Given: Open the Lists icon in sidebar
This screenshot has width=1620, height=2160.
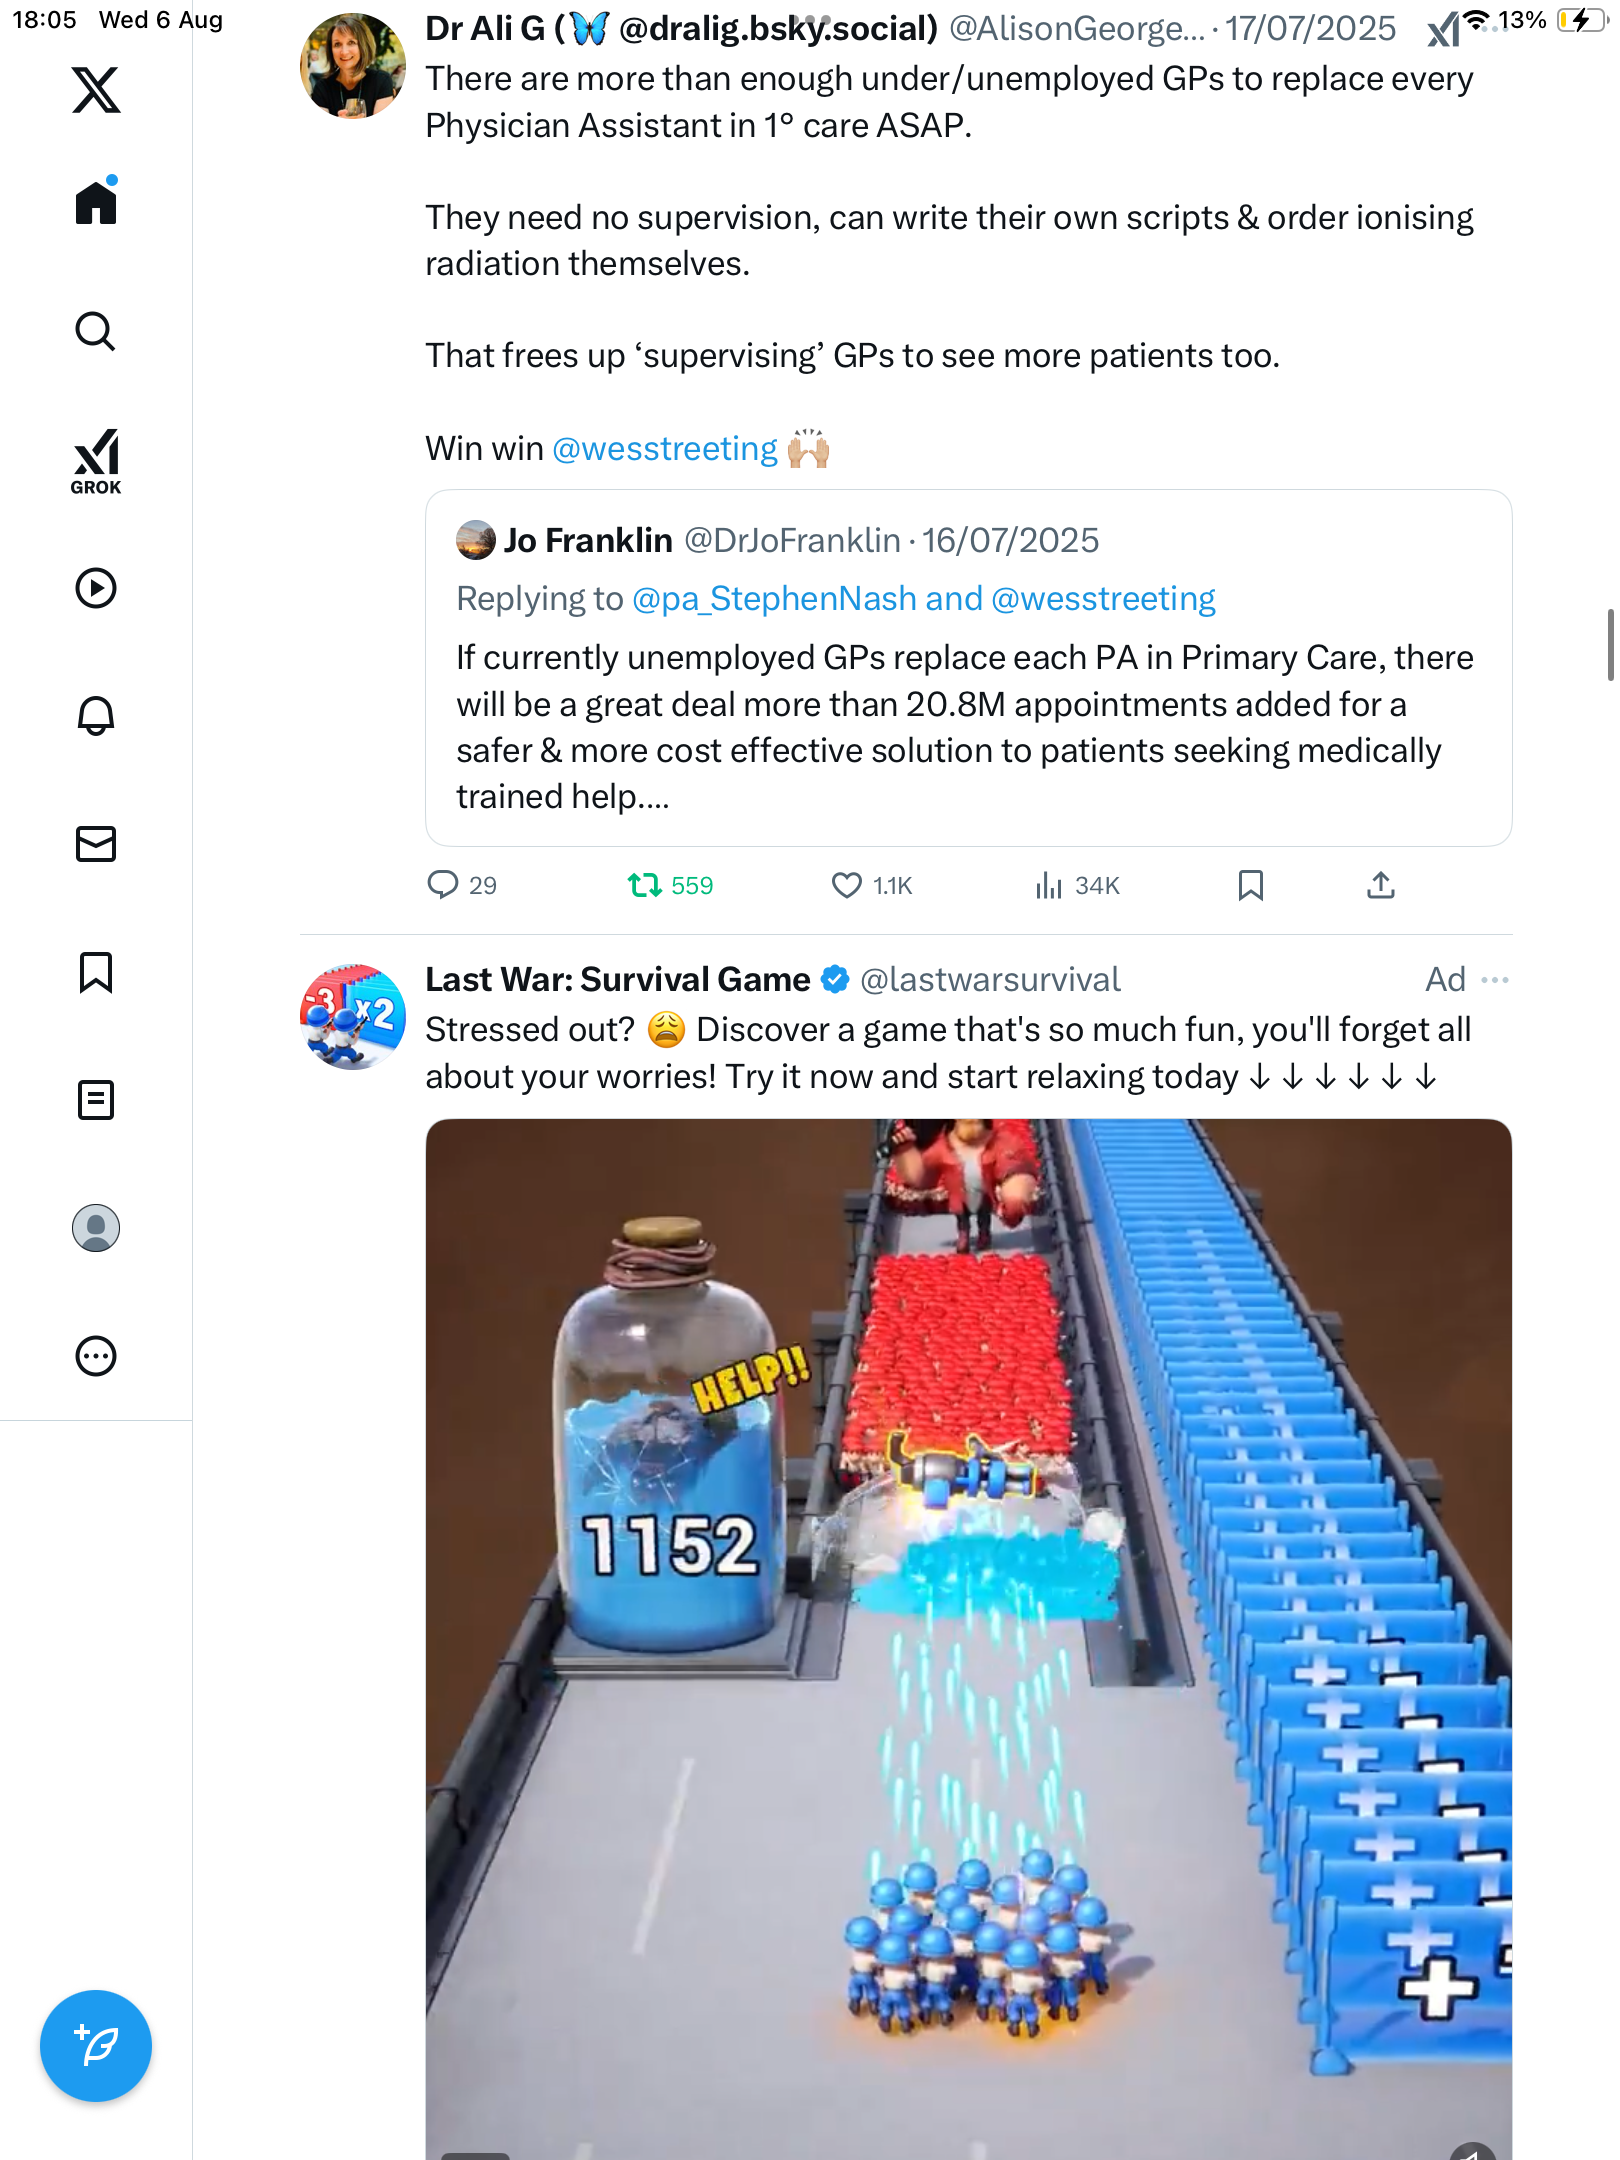Looking at the screenshot, I should click(96, 1100).
